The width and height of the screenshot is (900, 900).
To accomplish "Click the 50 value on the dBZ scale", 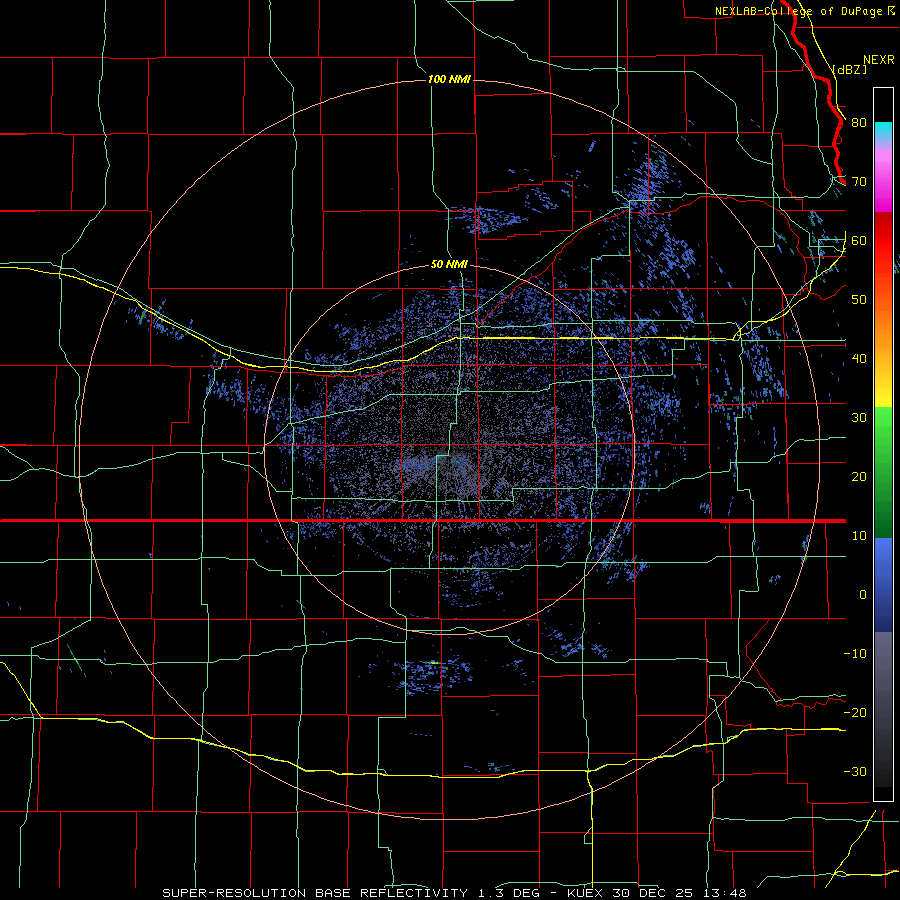I will pyautogui.click(x=859, y=300).
